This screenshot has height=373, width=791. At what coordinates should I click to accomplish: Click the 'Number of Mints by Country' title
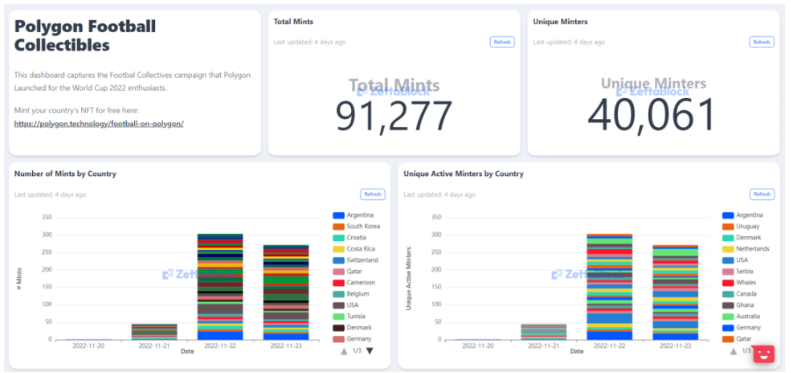pyautogui.click(x=65, y=174)
